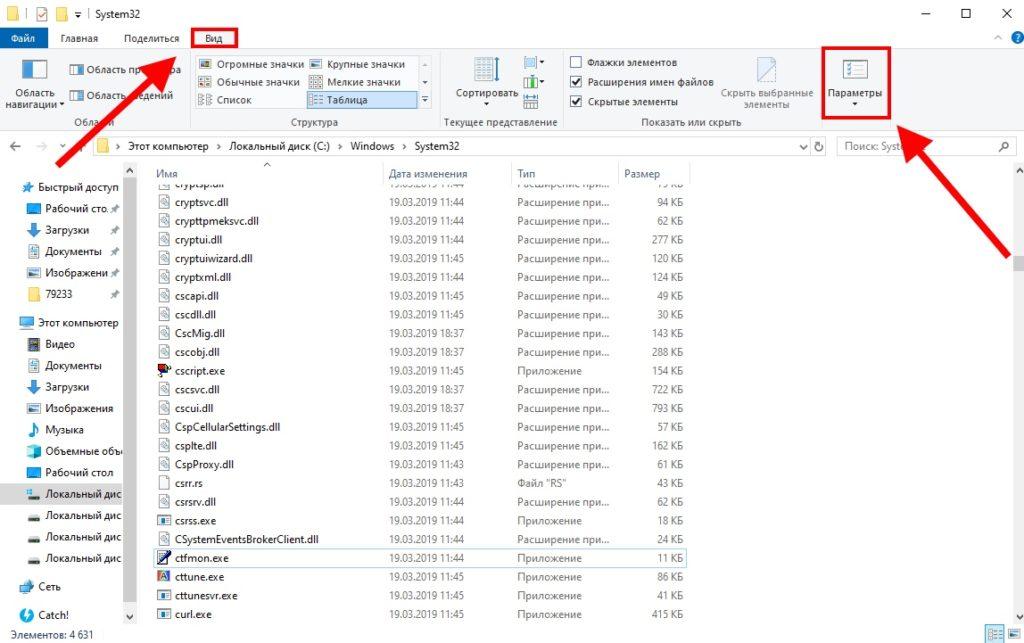Uncheck the Скрытые элементы checkbox

(576, 102)
